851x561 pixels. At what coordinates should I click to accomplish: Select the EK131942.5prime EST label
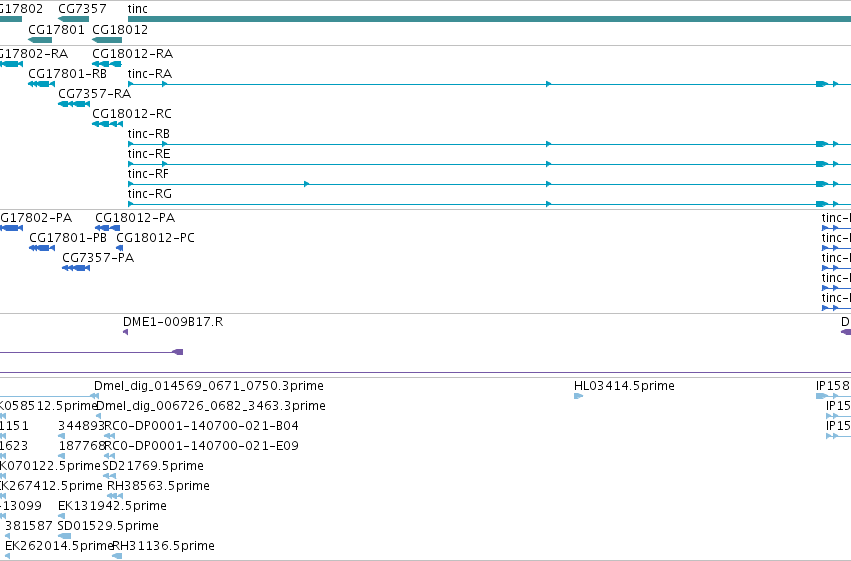pos(112,506)
